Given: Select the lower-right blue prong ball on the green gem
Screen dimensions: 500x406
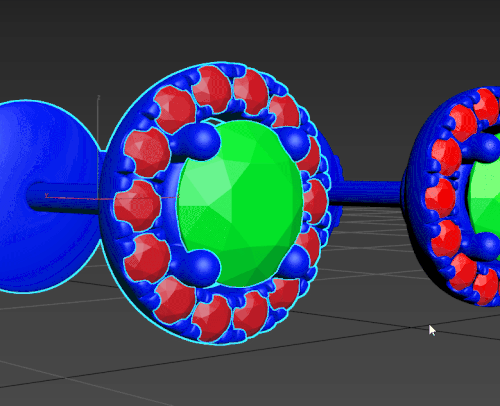Looking at the screenshot, I should coord(295,262).
